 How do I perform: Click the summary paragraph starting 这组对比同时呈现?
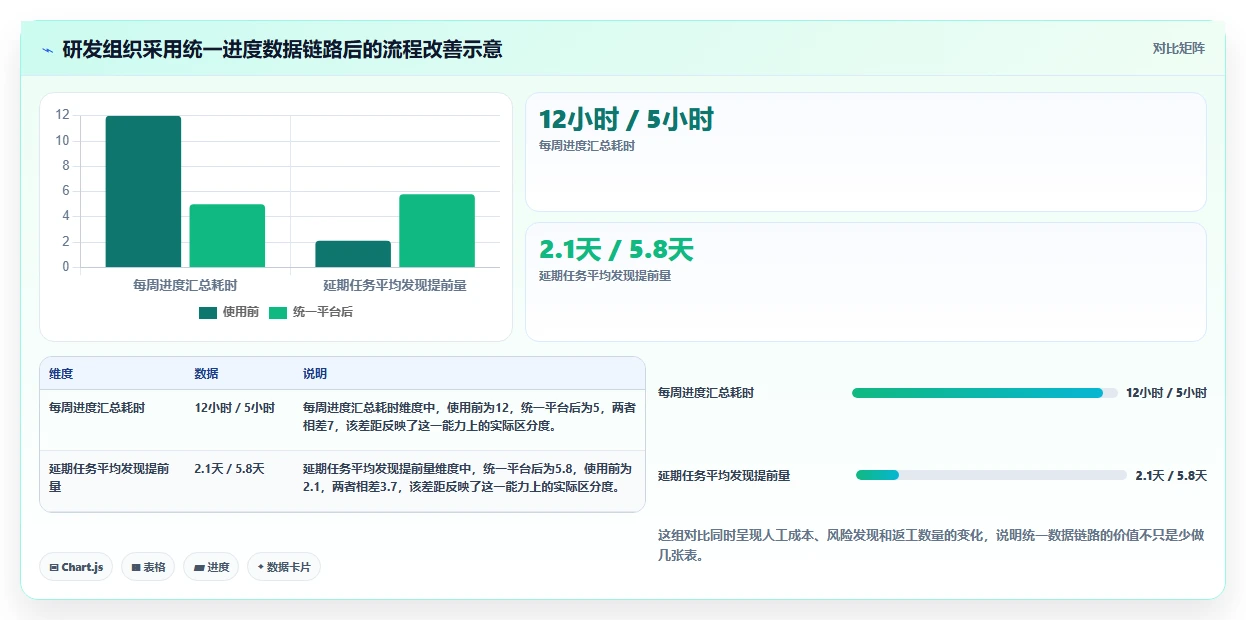click(x=932, y=546)
